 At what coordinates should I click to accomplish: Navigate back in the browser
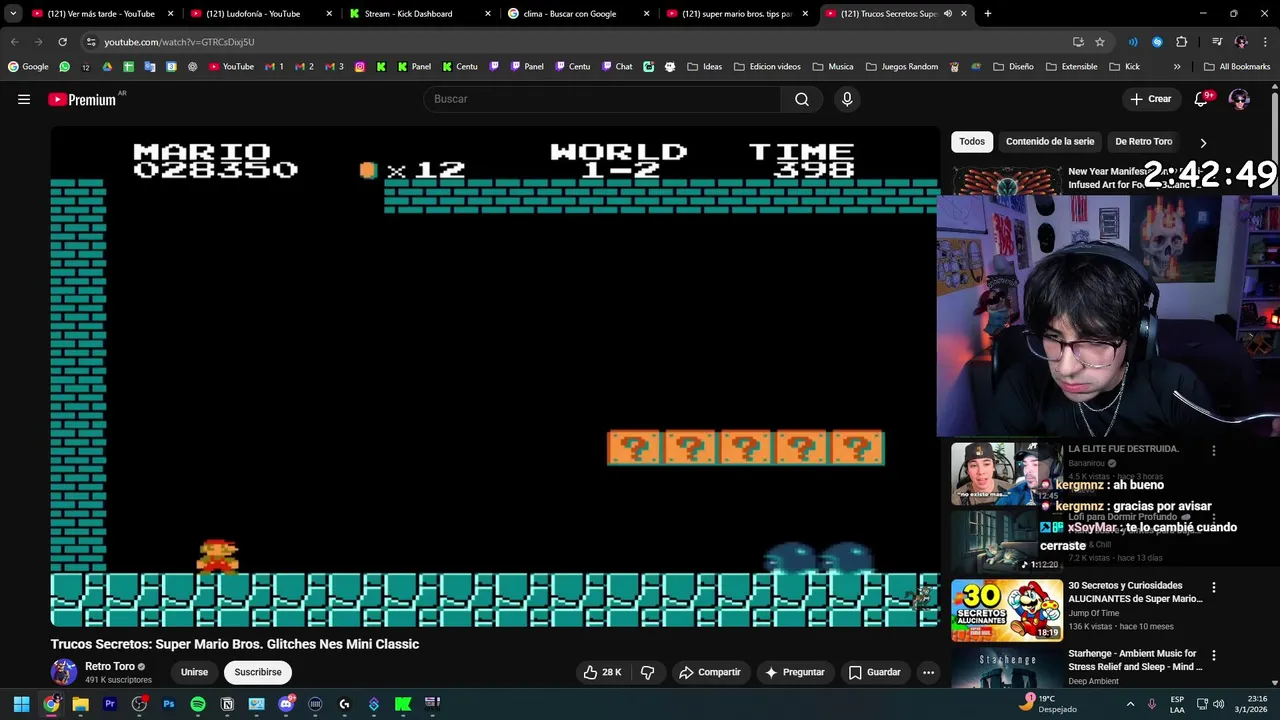(14, 42)
